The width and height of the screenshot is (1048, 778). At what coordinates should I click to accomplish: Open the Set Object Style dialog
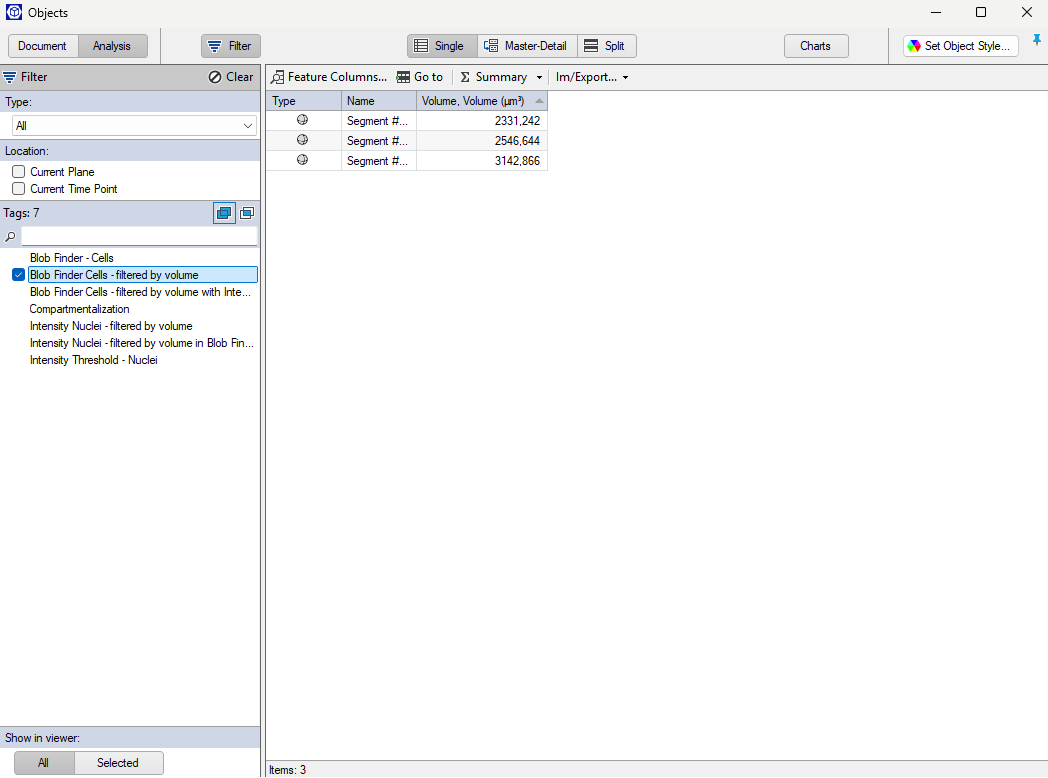pos(959,45)
